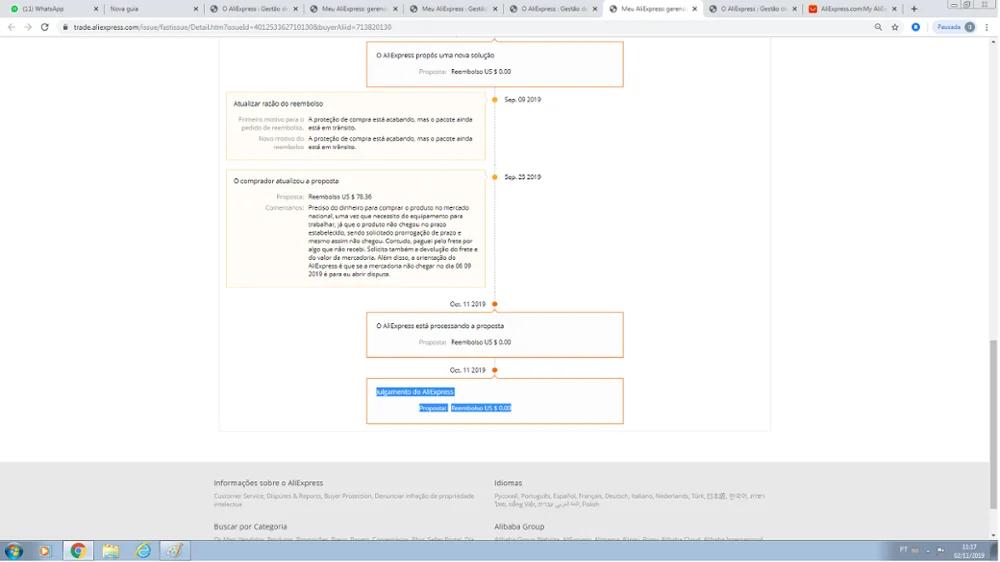Switch language to Español in footer
This screenshot has height=562, width=1000.
[564, 496]
